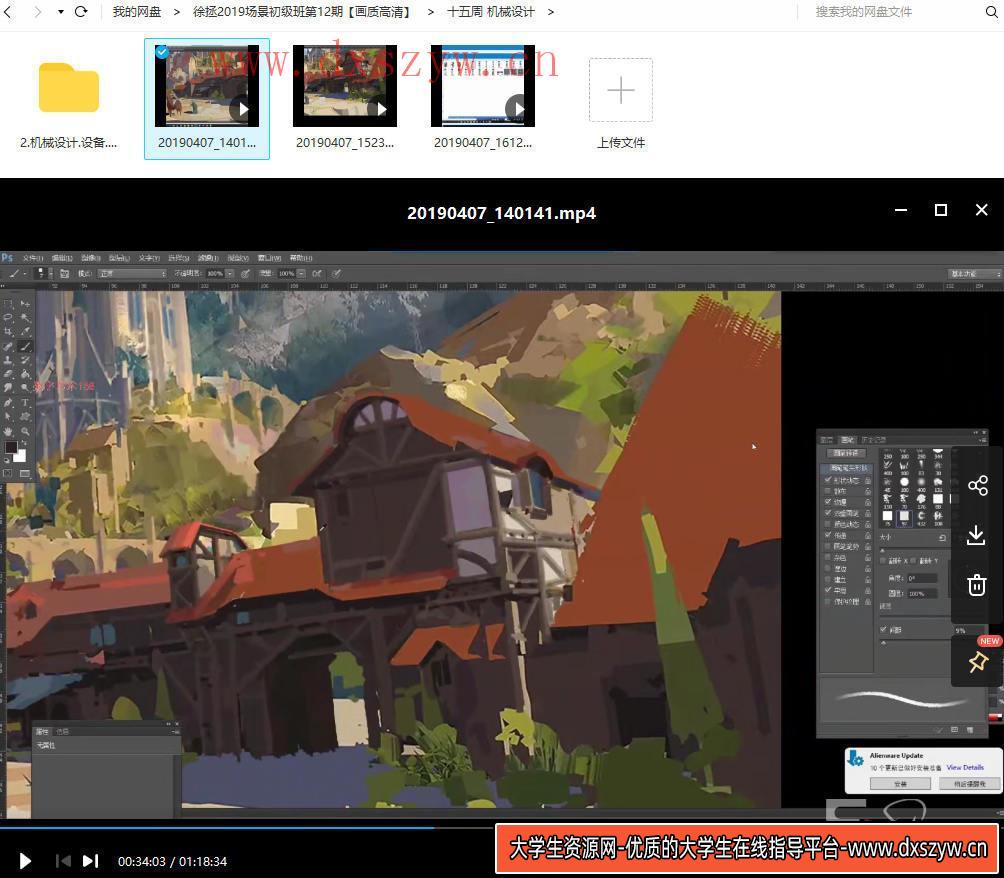The image size is (1004, 878).
Task: Delete the video with the trash icon
Action: click(976, 585)
